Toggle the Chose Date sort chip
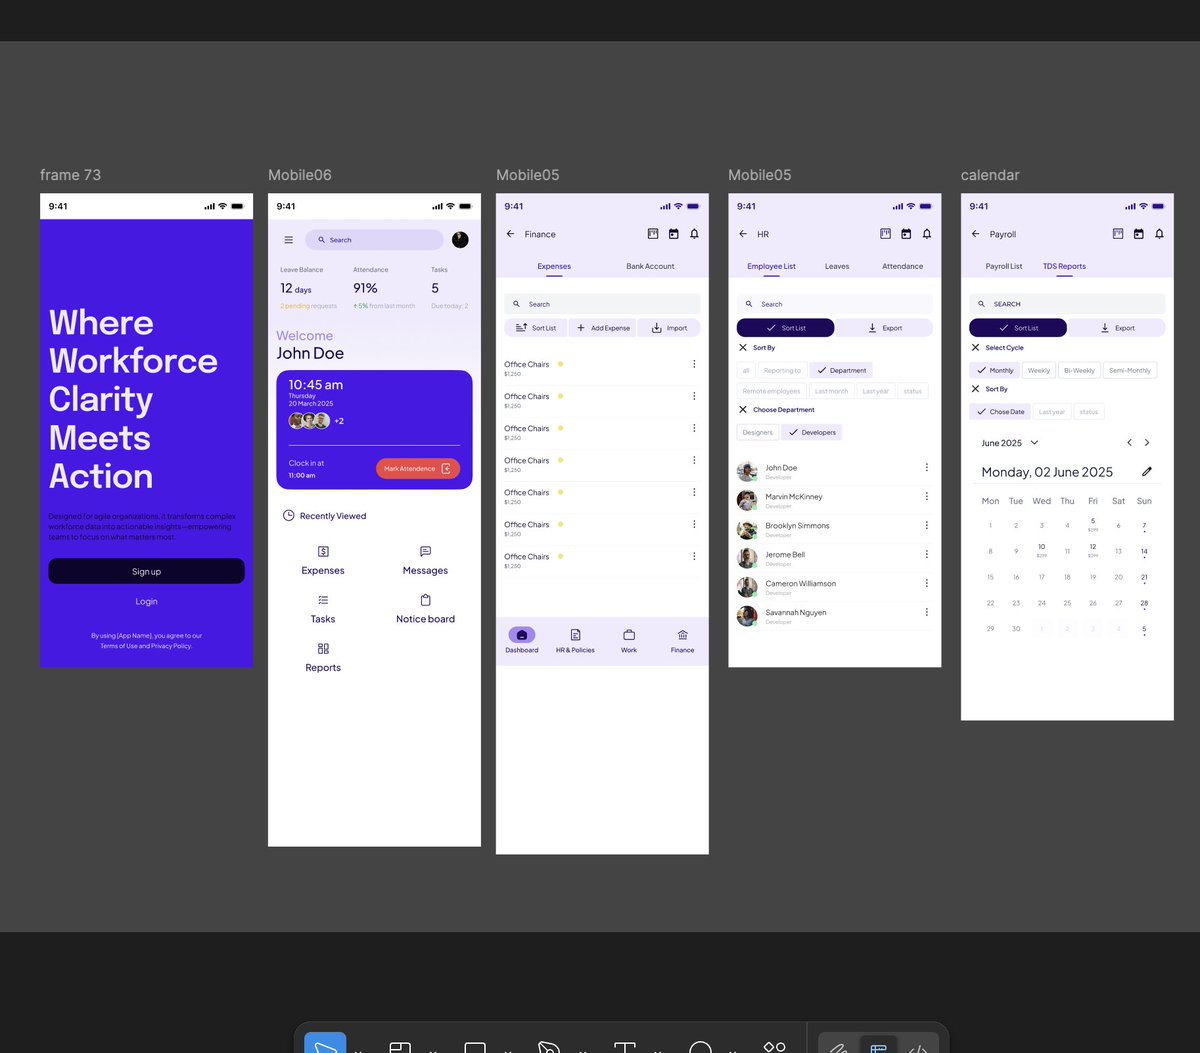 (1000, 412)
